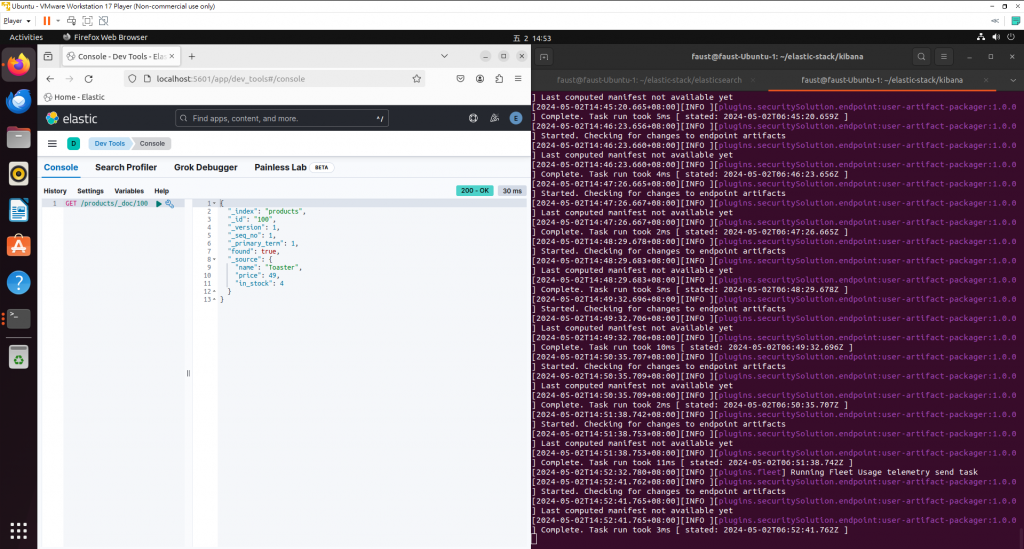Go back in Firefox

pyautogui.click(x=50, y=79)
